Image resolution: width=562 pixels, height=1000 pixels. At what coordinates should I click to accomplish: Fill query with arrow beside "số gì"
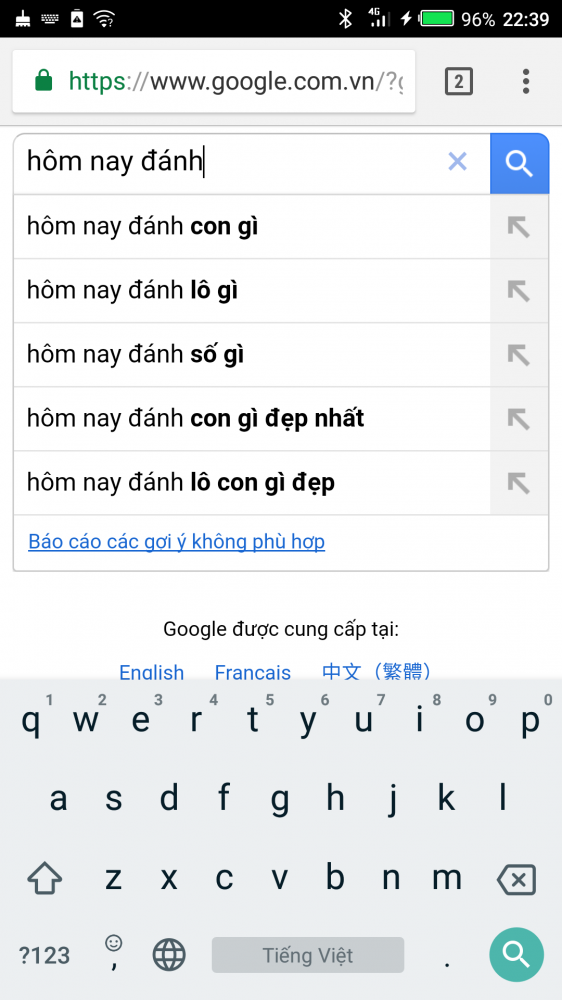(519, 355)
